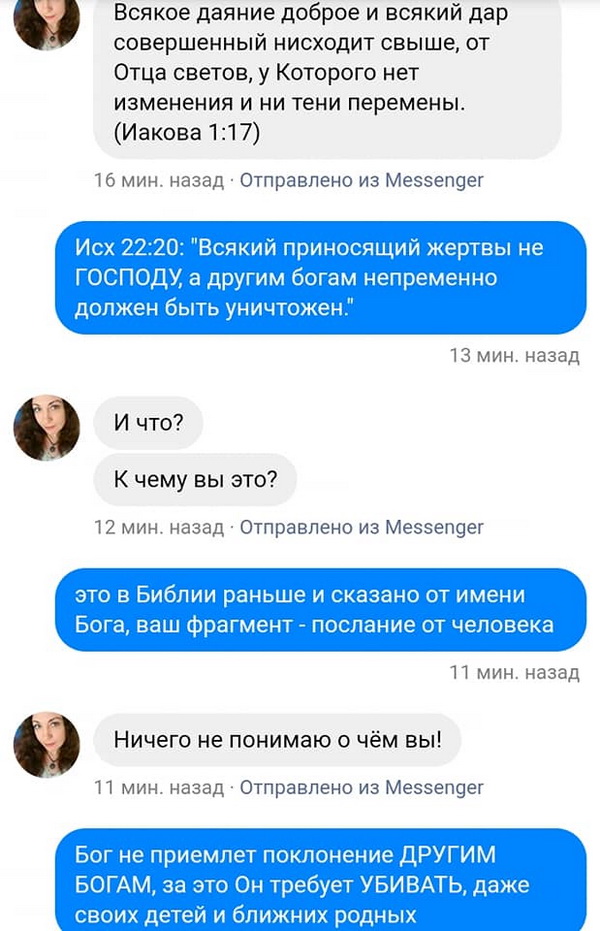The width and height of the screenshot is (600, 931).
Task: Click "11 мин. назад" before "Отправлено из Messenger"
Action: pos(159,787)
